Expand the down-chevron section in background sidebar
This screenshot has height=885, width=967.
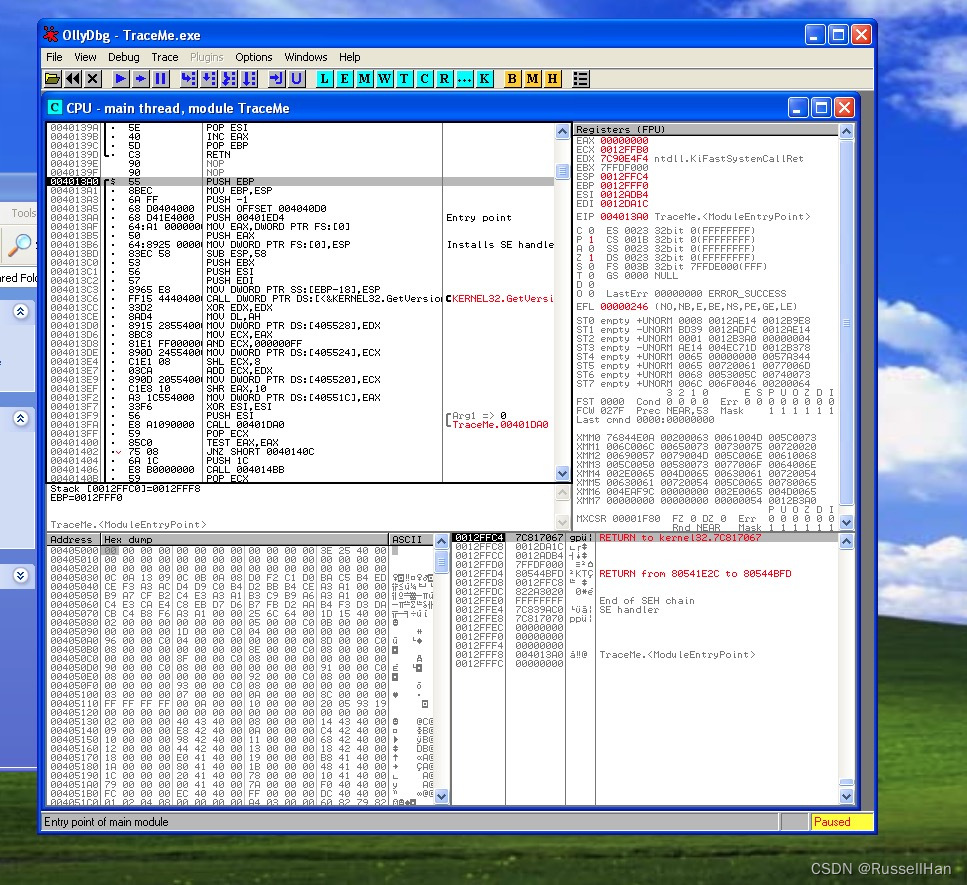[x=20, y=575]
